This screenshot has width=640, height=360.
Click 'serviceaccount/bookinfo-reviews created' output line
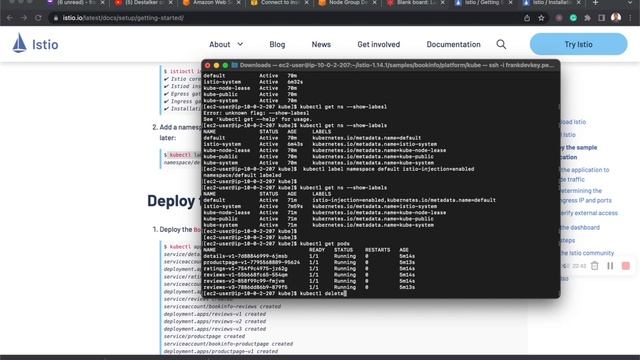[x=222, y=307]
